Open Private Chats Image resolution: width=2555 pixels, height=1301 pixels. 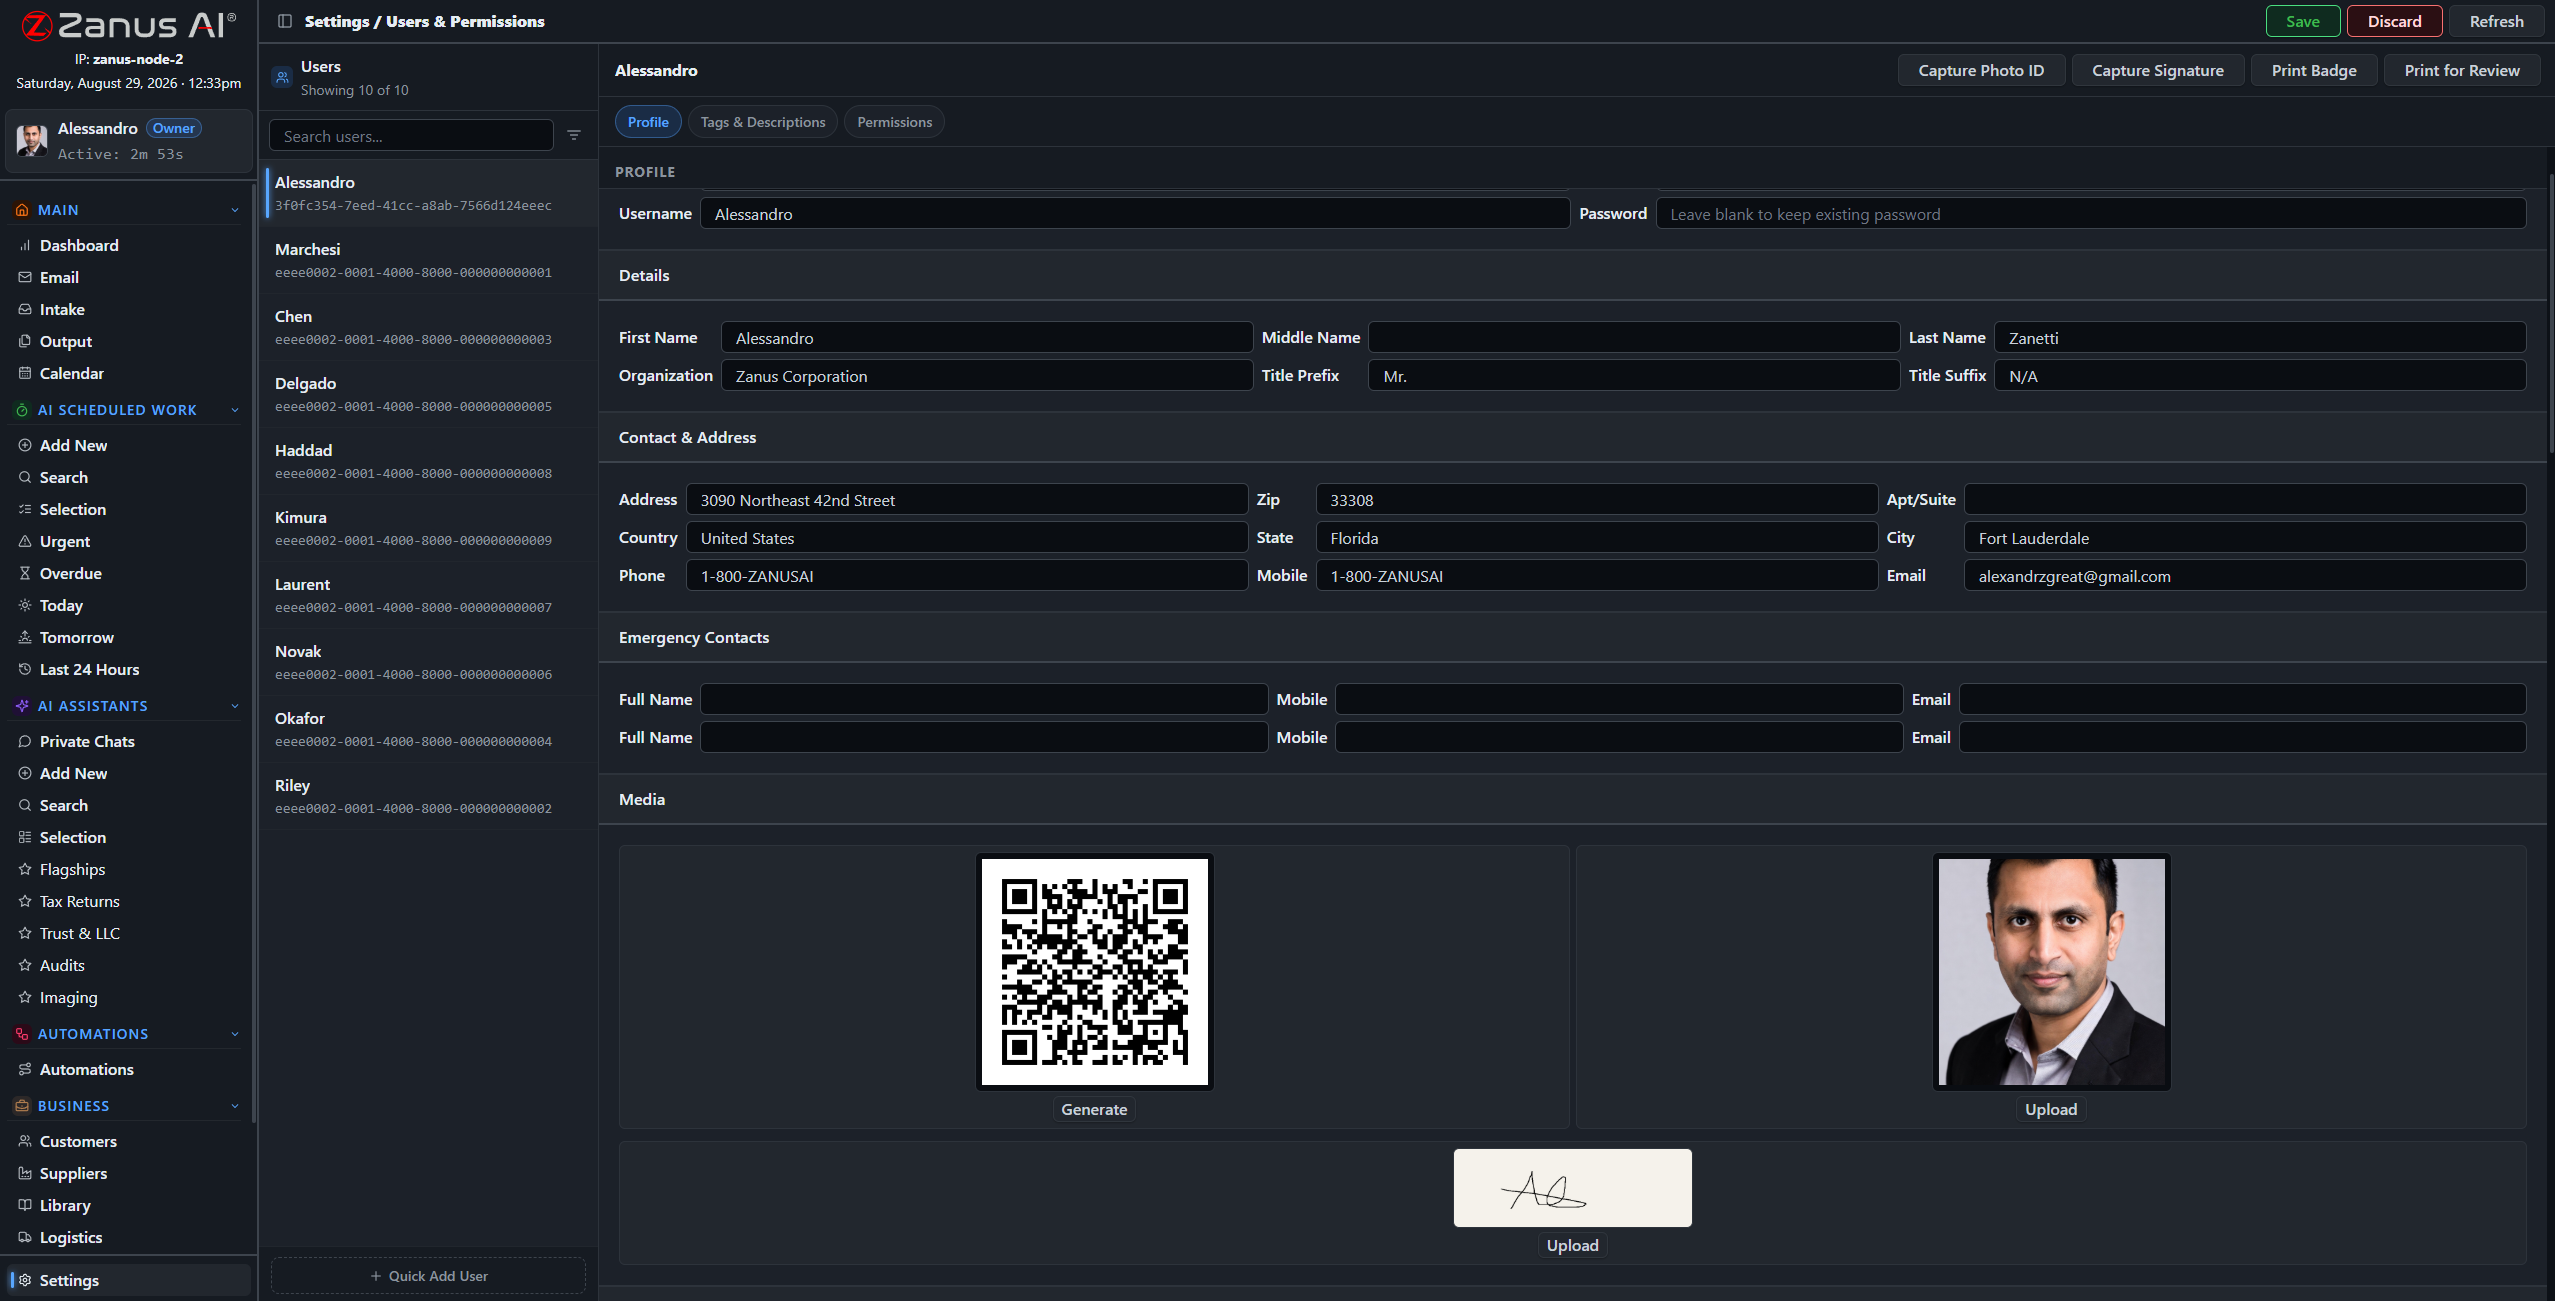tap(87, 741)
